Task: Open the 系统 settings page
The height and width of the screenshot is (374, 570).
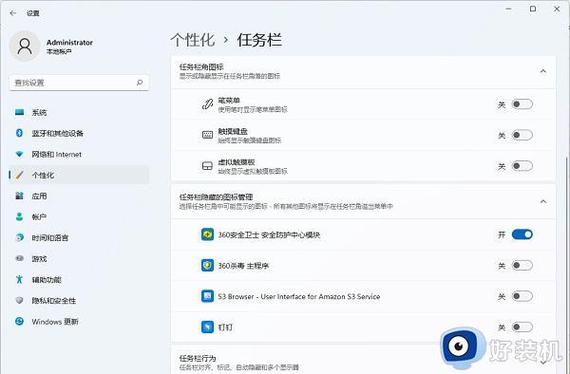Action: pos(79,112)
